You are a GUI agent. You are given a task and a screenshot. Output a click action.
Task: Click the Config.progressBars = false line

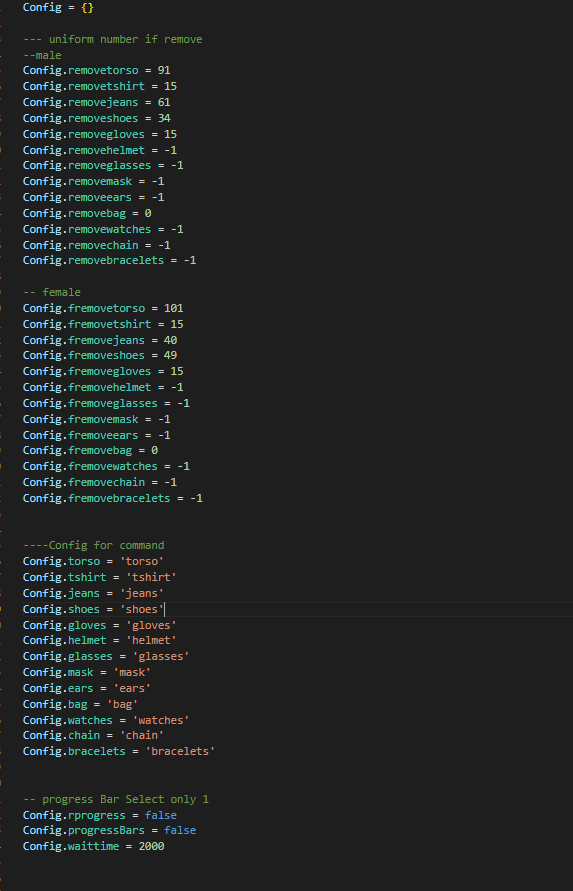tap(110, 830)
